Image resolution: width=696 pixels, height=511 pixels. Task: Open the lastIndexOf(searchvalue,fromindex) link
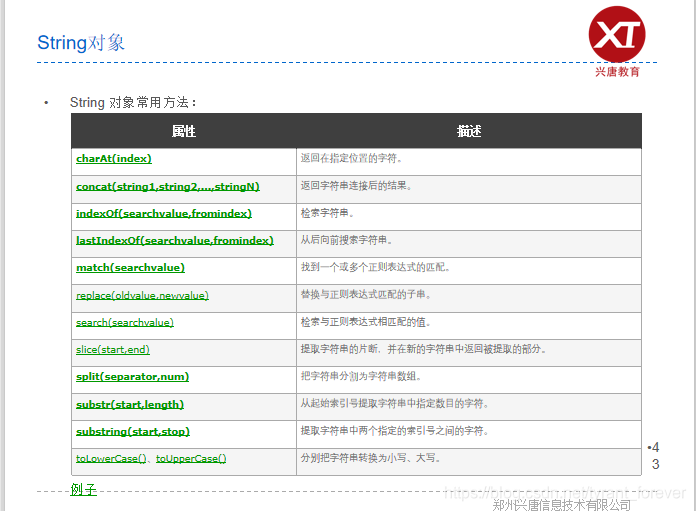(x=175, y=241)
